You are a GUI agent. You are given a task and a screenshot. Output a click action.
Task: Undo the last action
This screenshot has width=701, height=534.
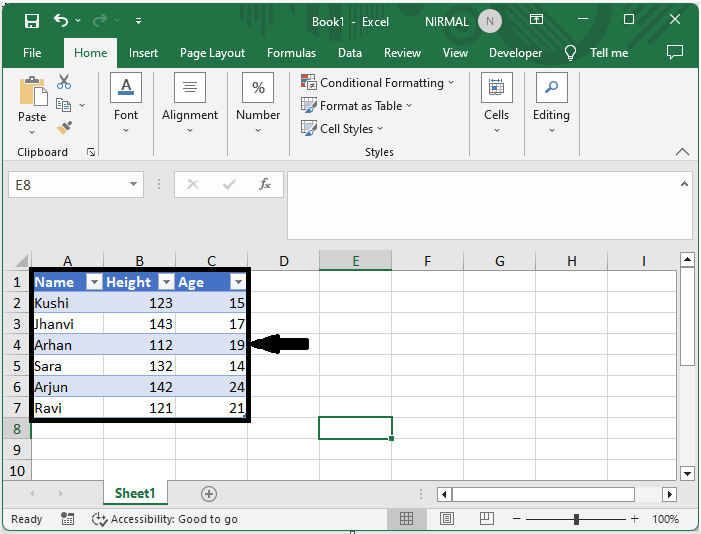(61, 20)
